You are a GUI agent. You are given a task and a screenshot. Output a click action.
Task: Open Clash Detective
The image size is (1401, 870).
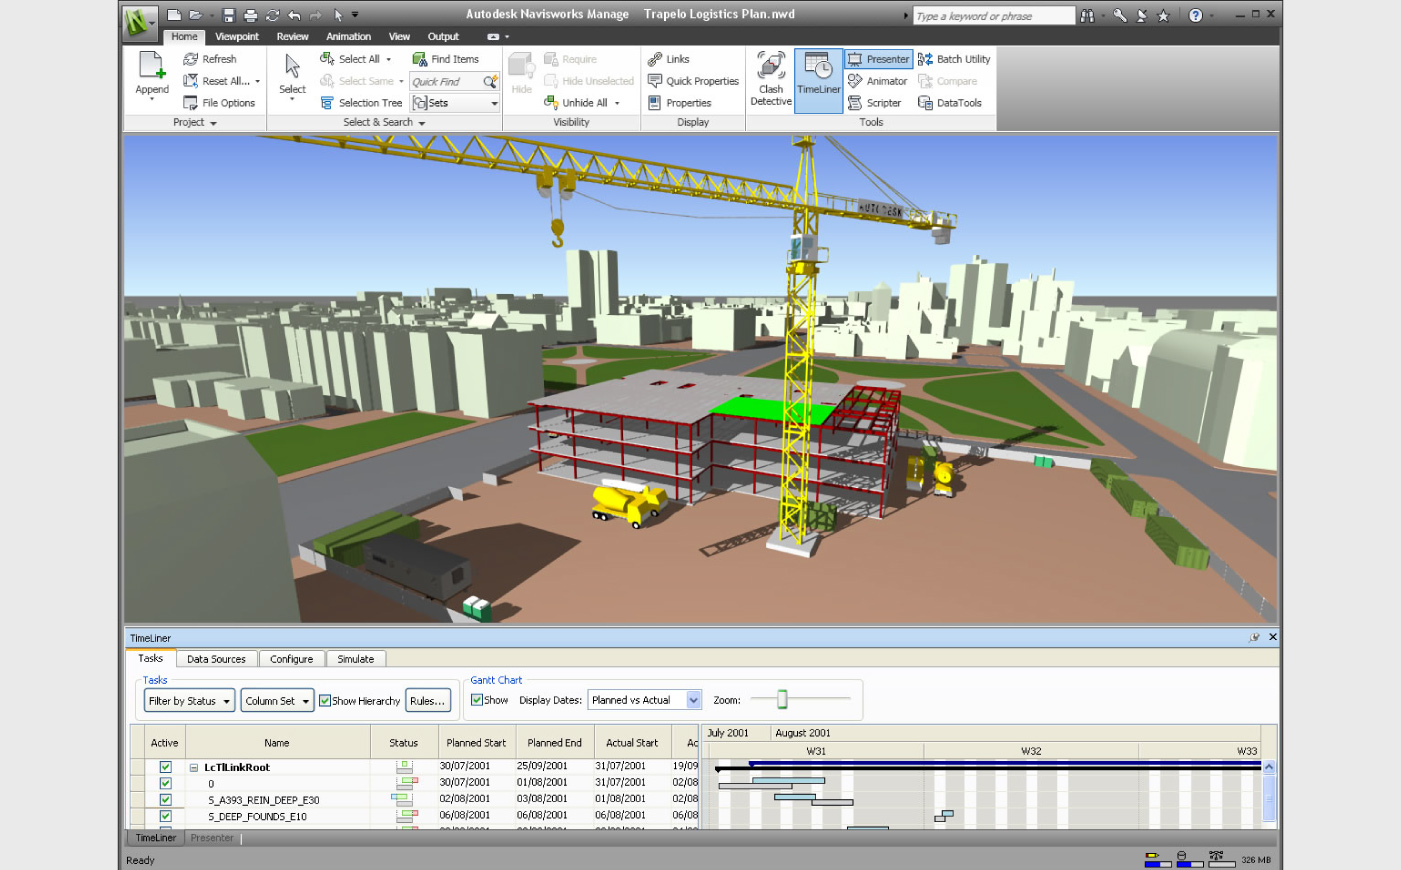(x=771, y=79)
